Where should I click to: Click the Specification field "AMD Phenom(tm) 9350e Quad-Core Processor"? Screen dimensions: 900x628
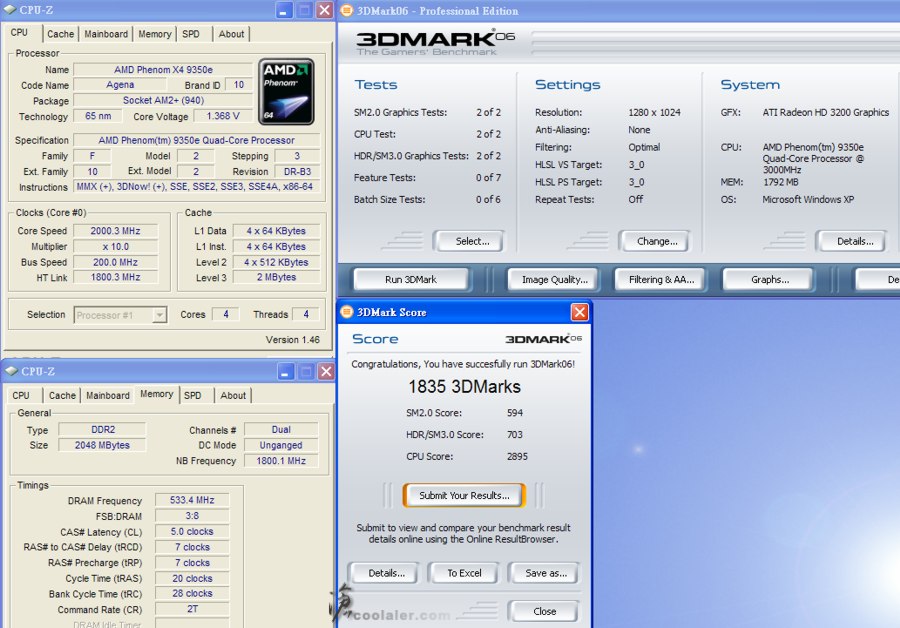click(196, 140)
